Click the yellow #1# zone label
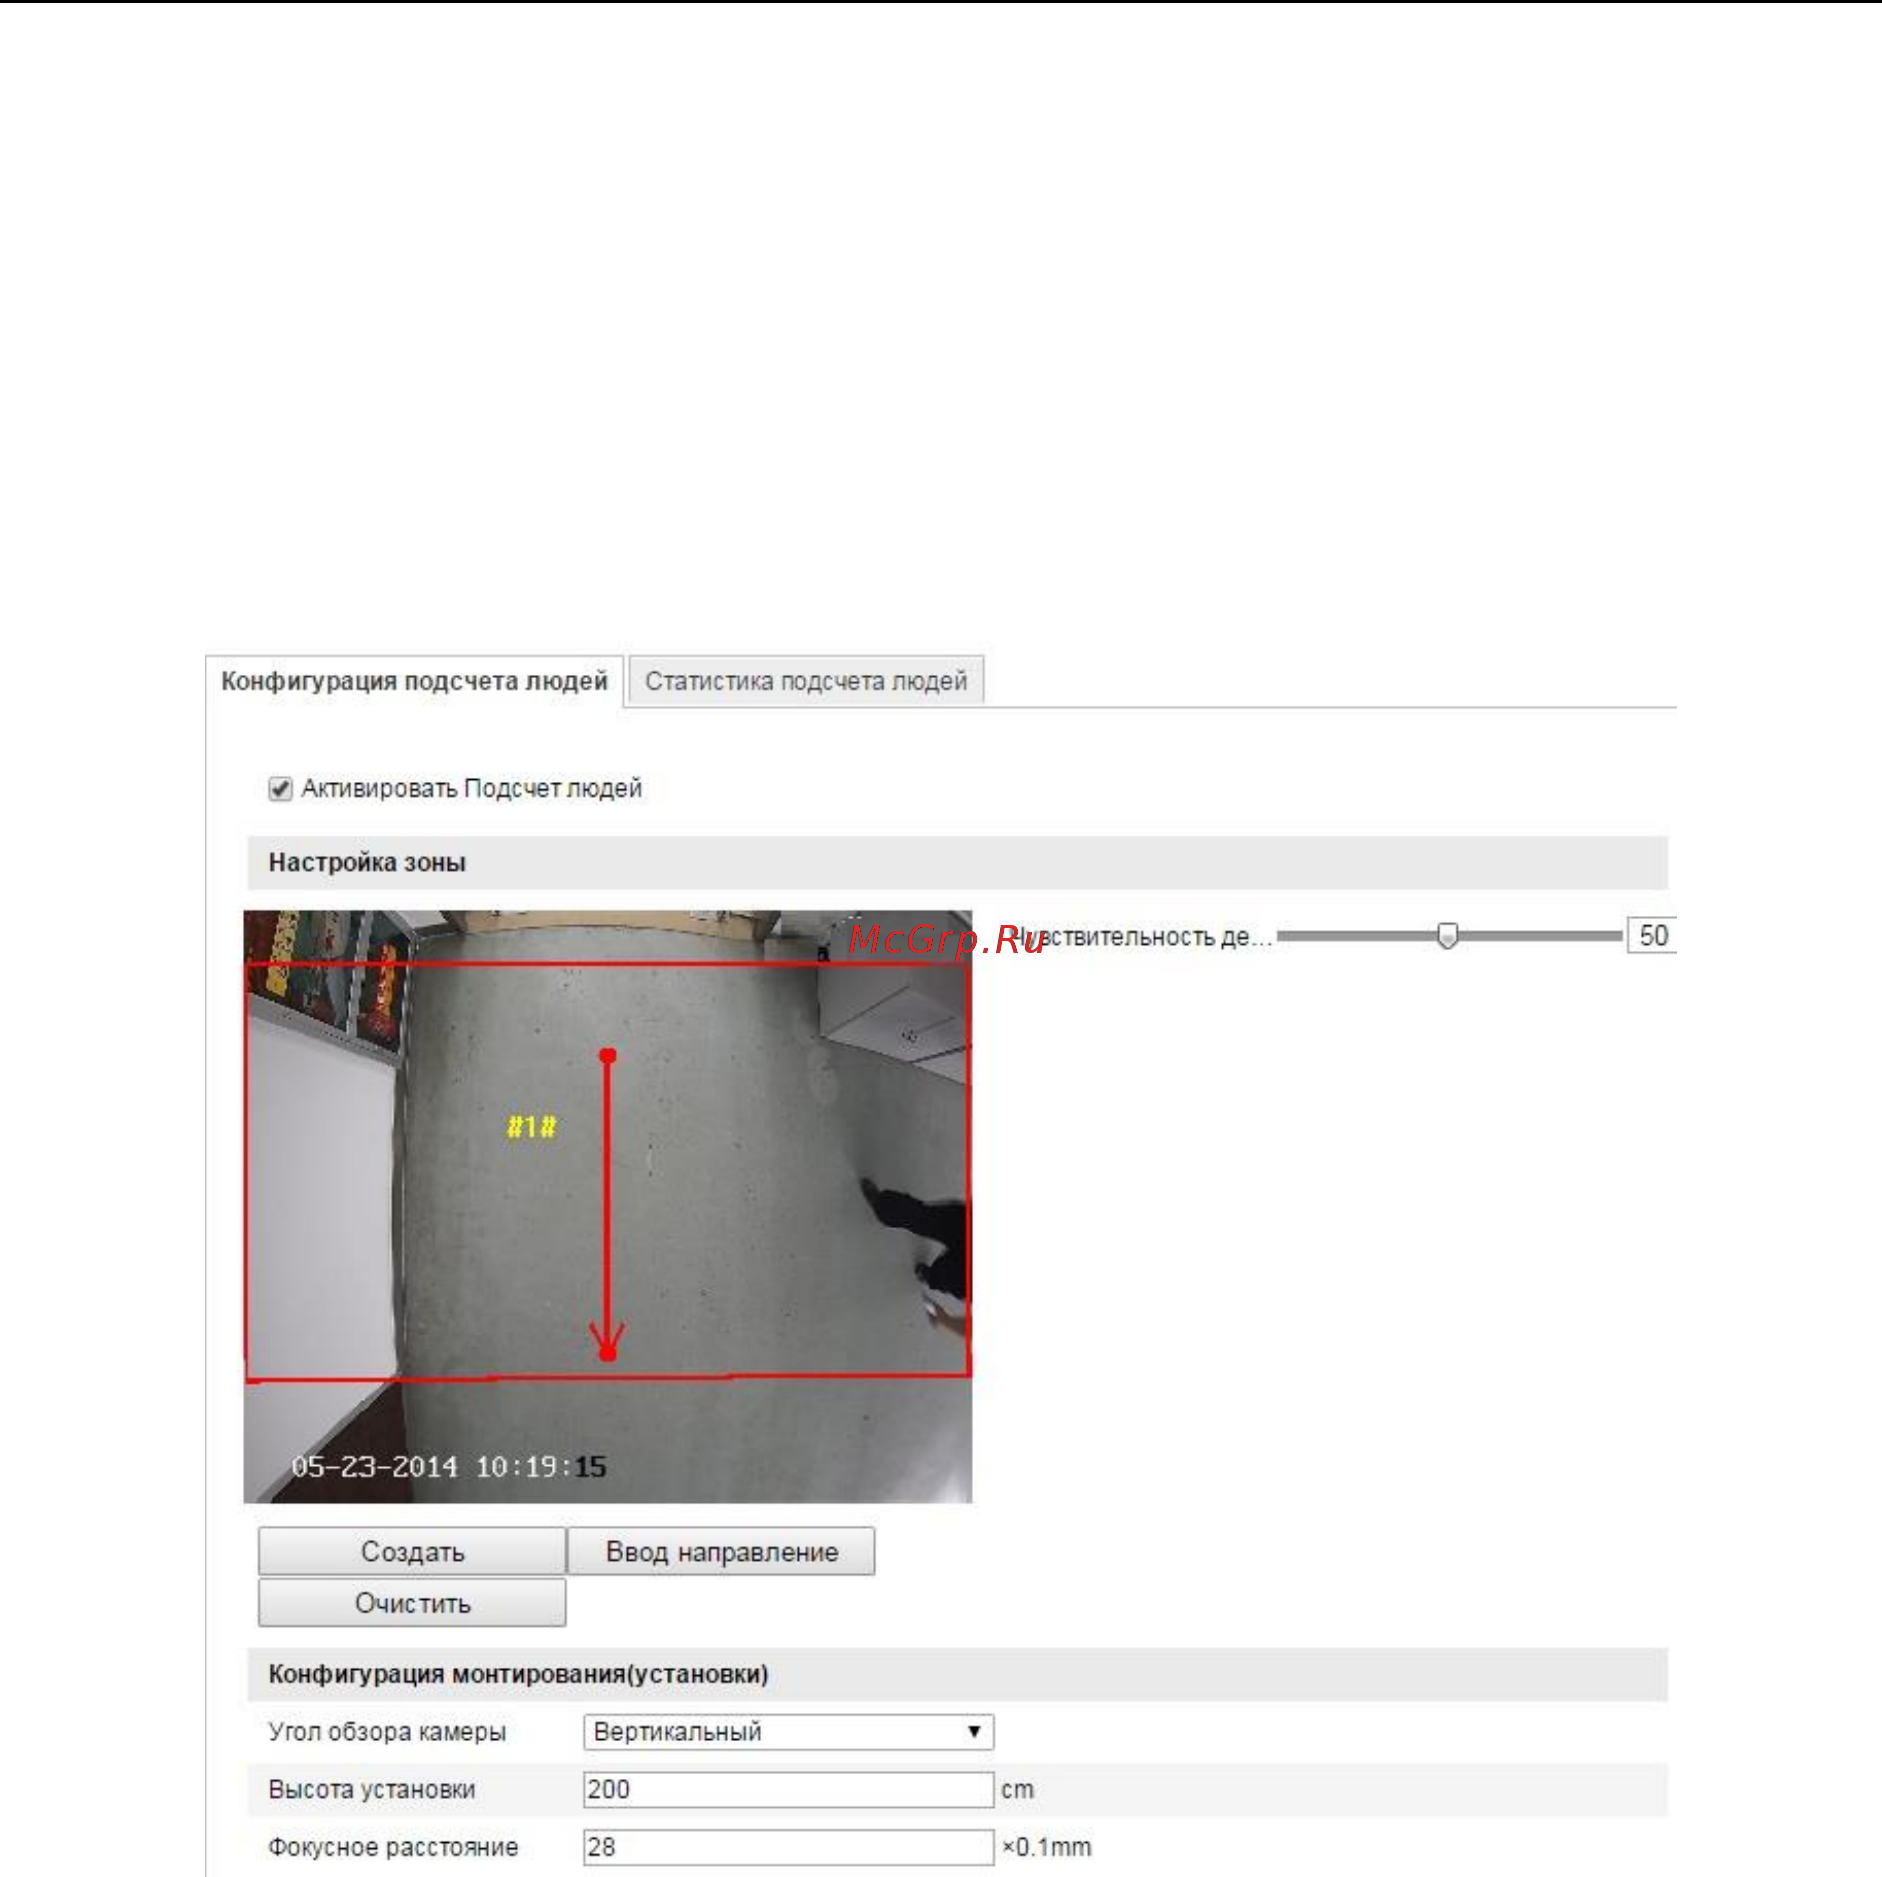Screen dimensions: 1882x1877 (x=531, y=1127)
